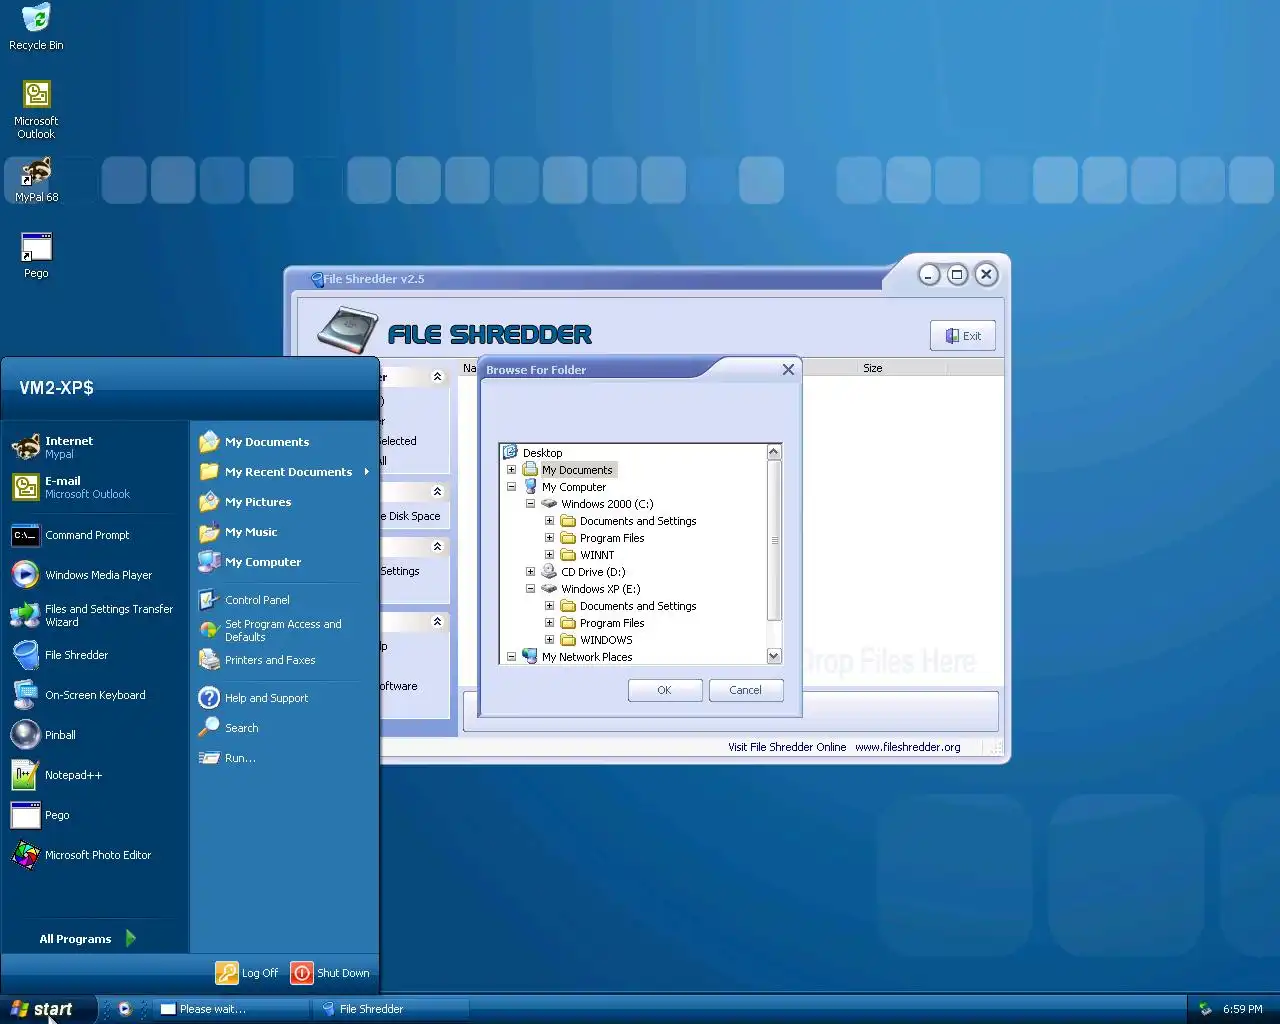This screenshot has width=1280, height=1024.
Task: Collapse the Disk Space sidebar section
Action: click(x=437, y=491)
